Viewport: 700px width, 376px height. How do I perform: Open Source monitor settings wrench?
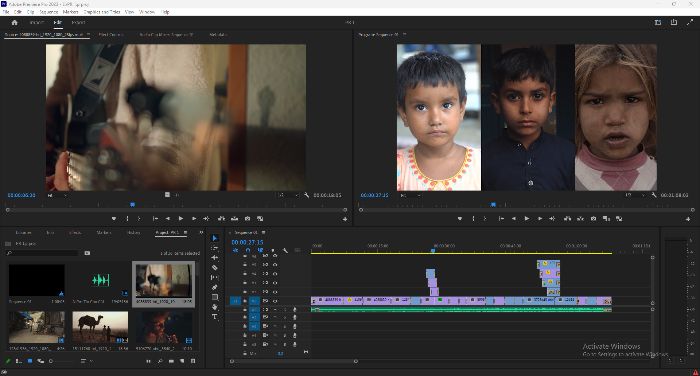307,195
